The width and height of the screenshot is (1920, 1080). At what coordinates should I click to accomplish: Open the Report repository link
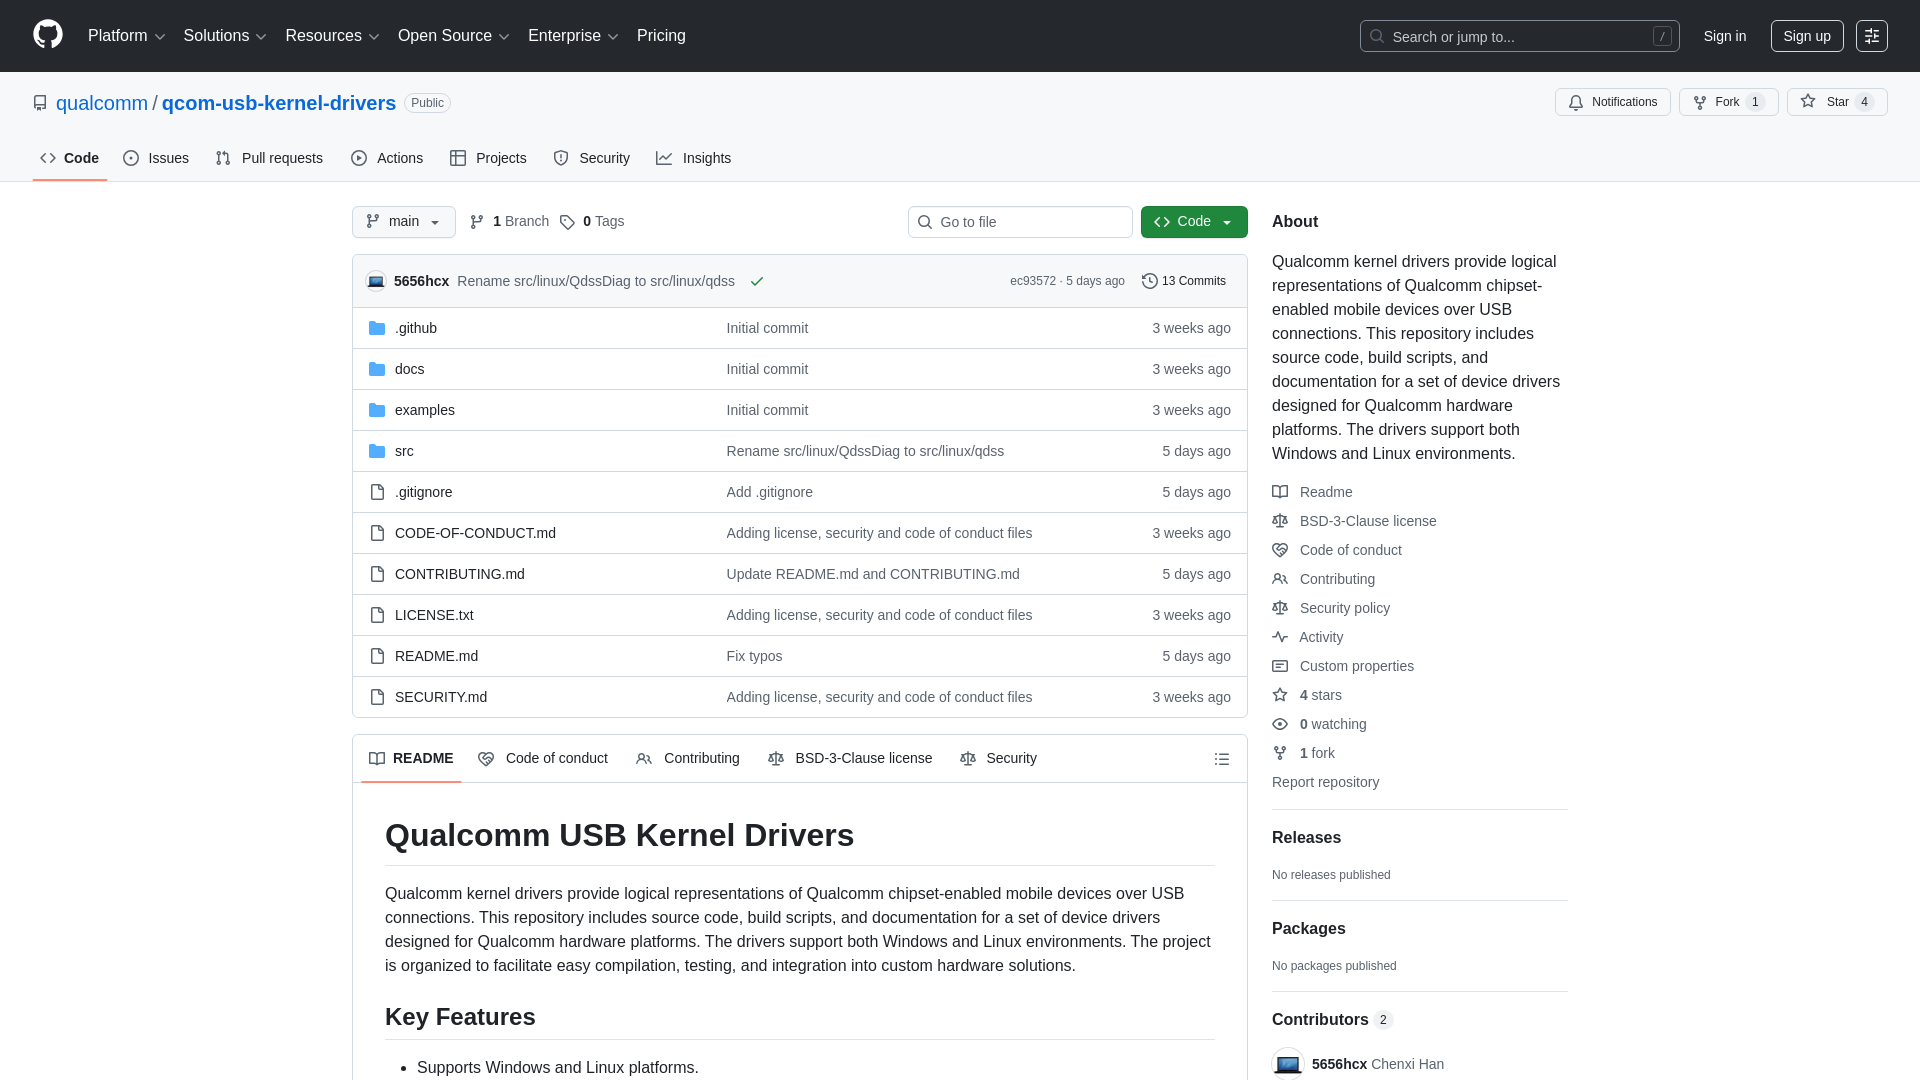1325,782
